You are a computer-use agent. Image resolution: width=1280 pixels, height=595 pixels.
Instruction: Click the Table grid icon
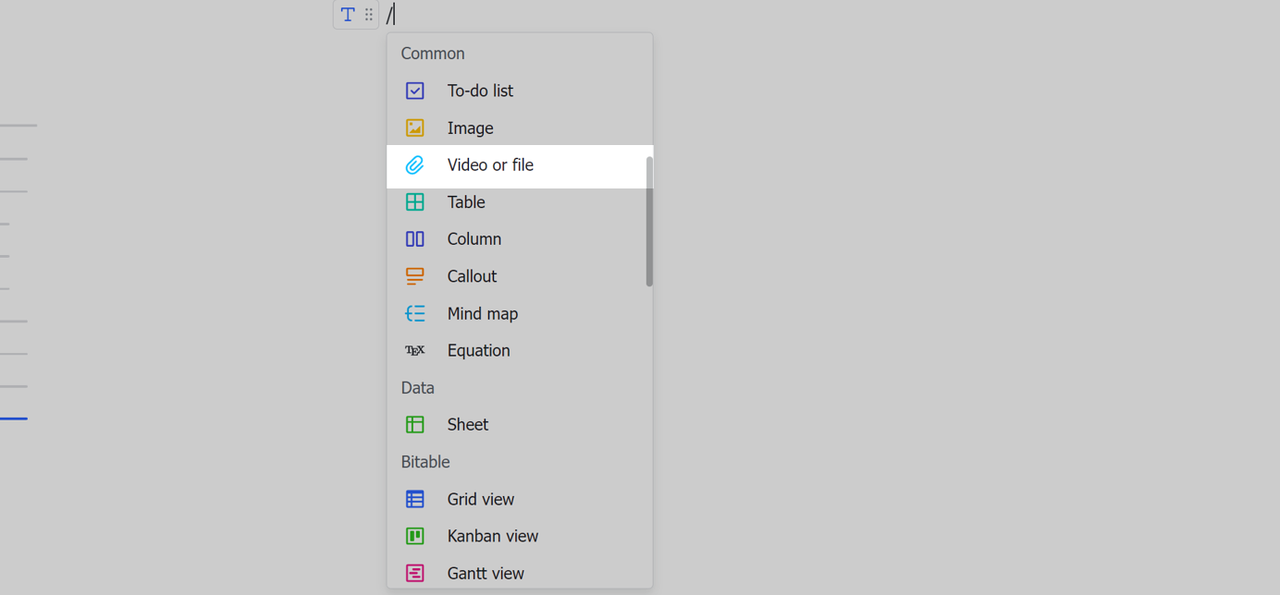click(x=415, y=202)
